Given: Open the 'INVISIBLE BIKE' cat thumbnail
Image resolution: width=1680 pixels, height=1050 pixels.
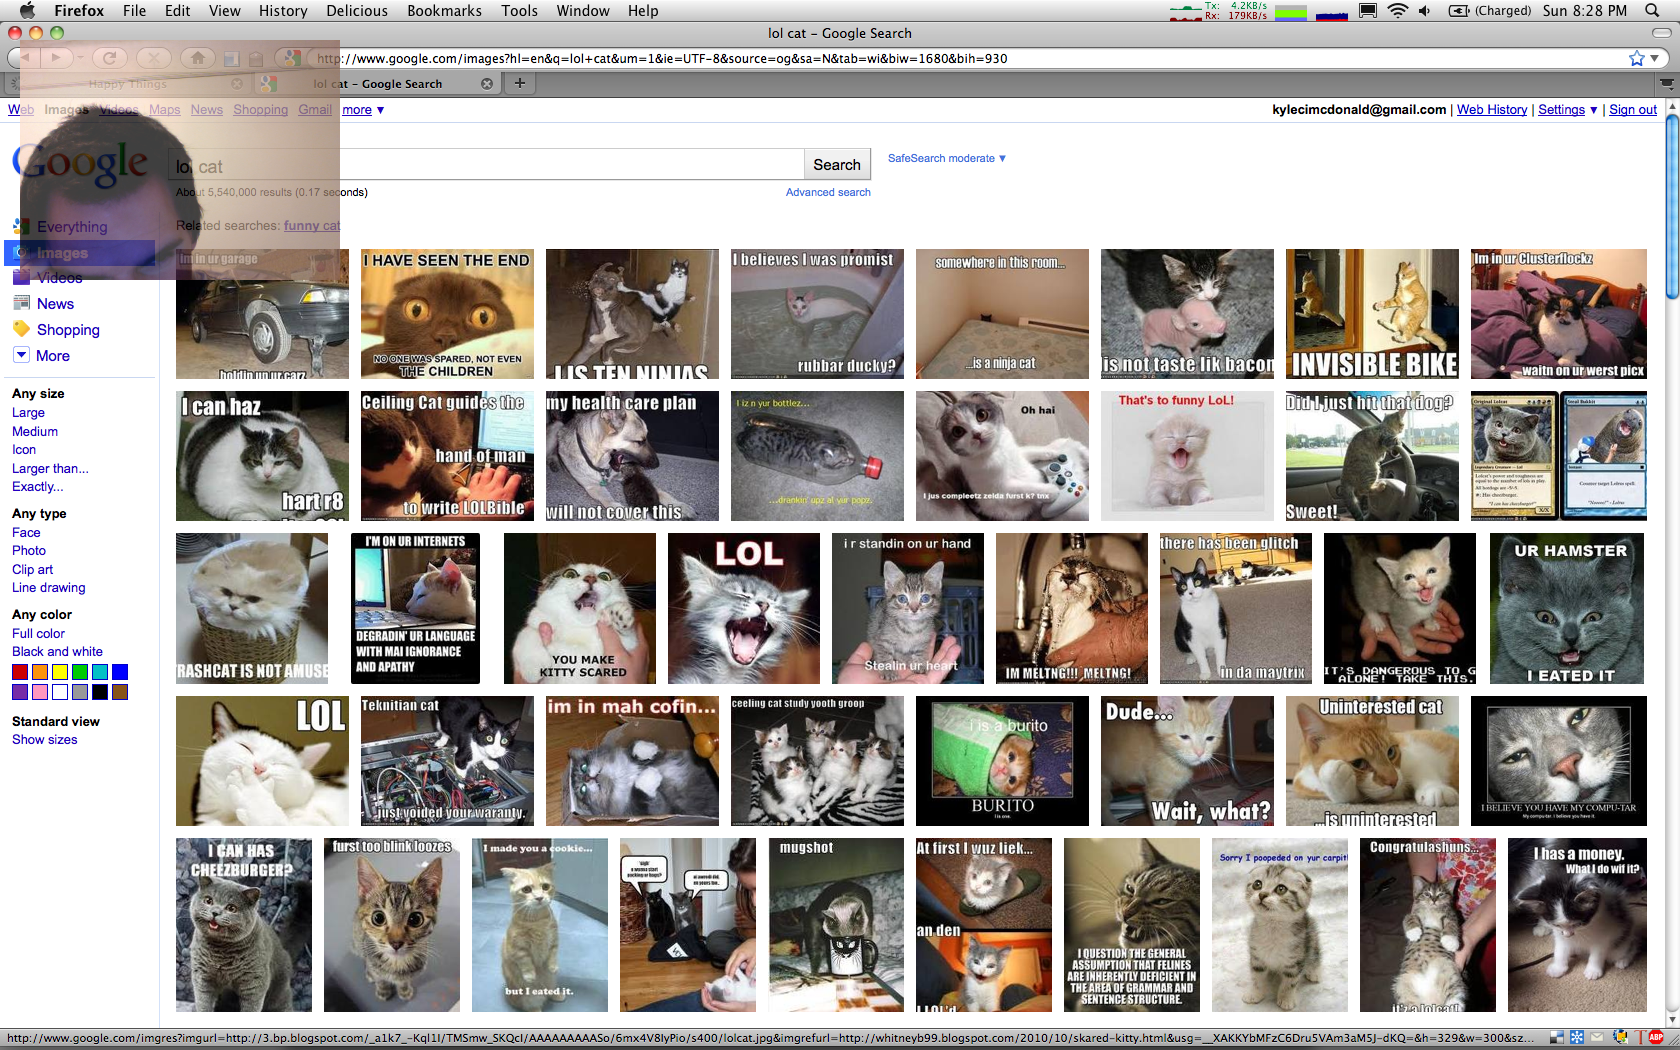Looking at the screenshot, I should (1372, 314).
